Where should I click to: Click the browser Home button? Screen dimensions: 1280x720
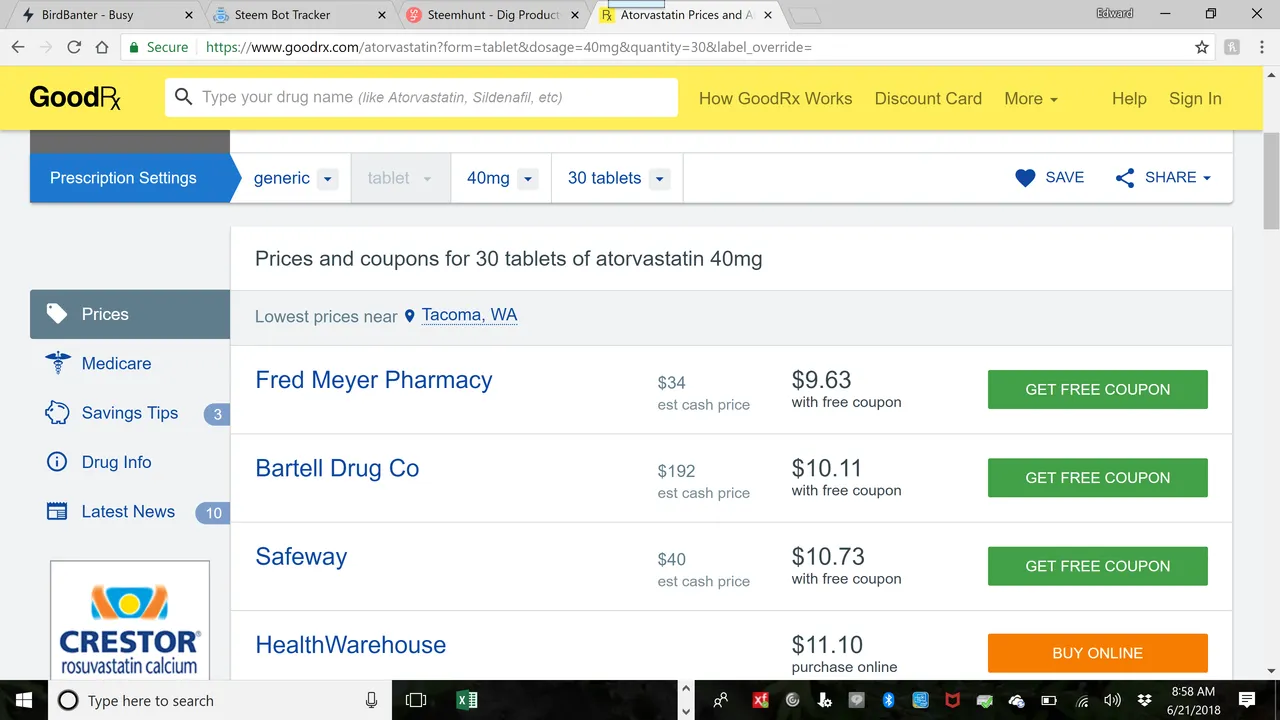tap(102, 47)
